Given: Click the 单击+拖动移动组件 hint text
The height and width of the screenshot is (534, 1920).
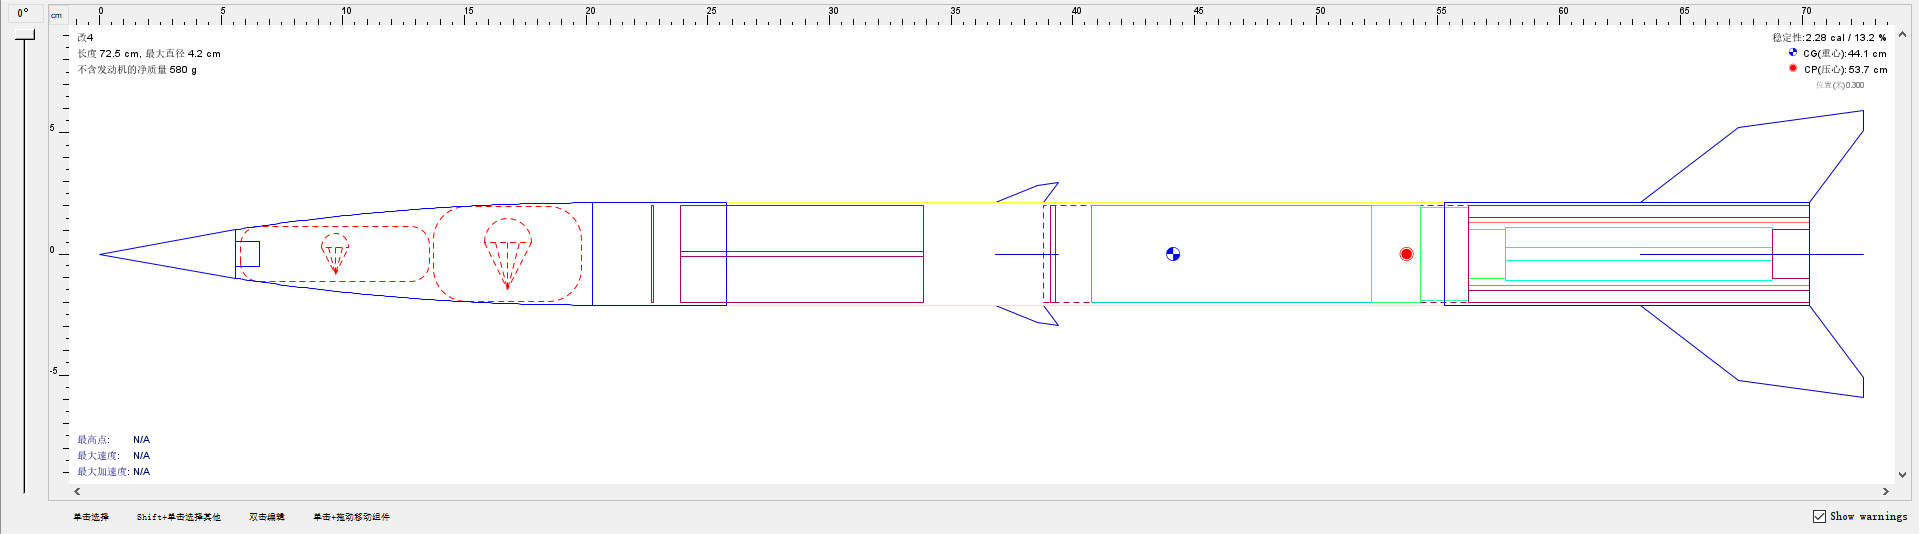Looking at the screenshot, I should [x=352, y=517].
